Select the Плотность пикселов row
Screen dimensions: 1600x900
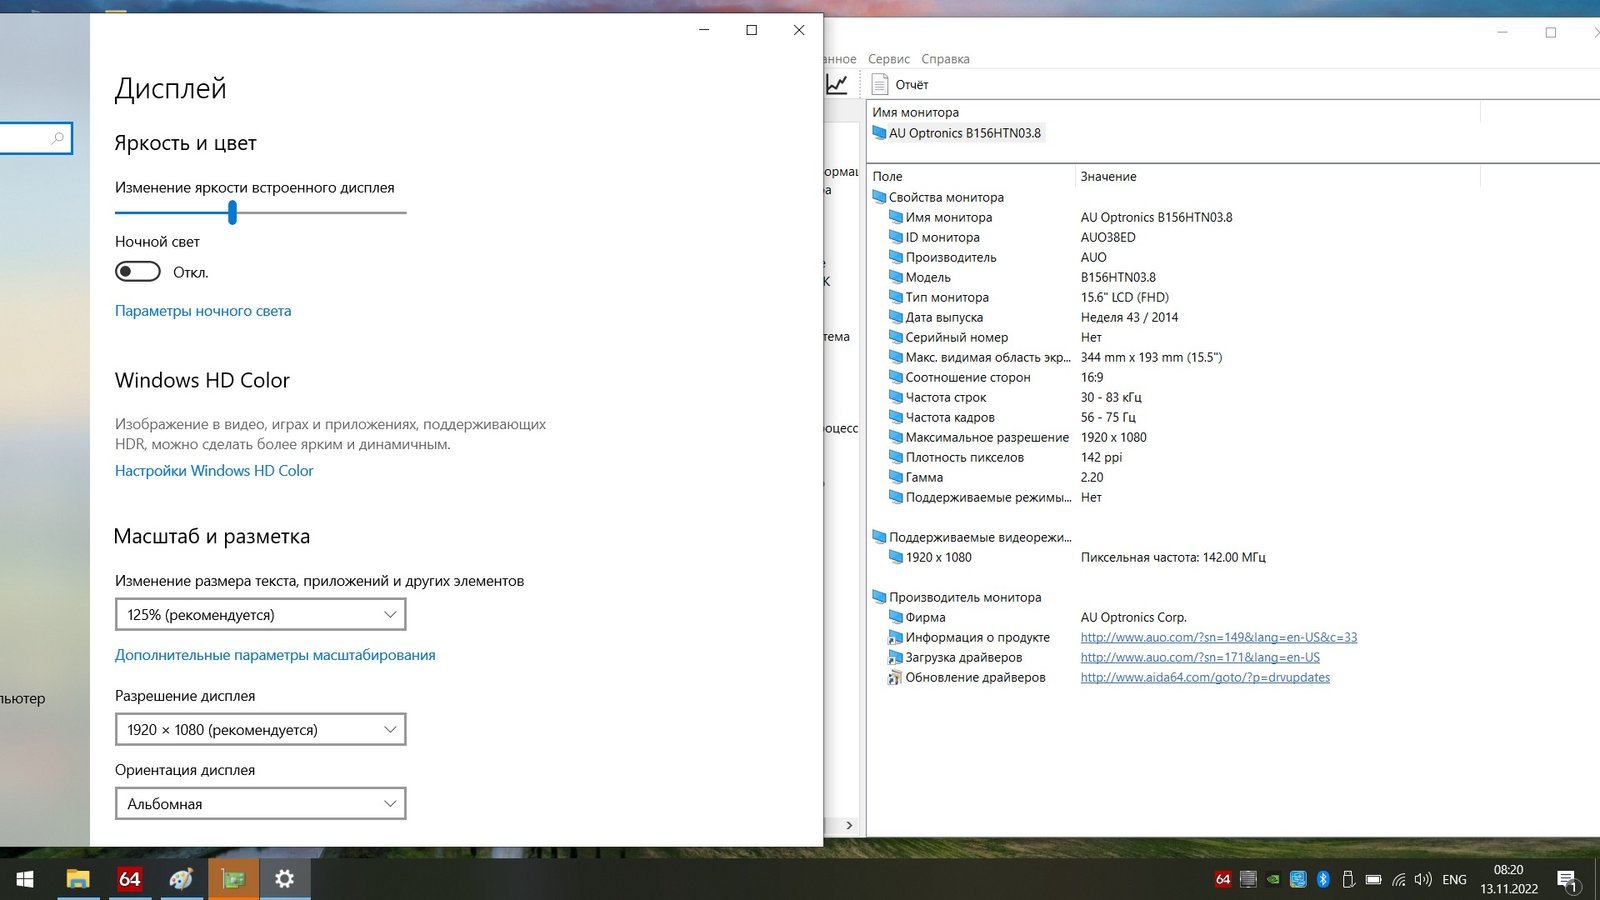[x=957, y=457]
